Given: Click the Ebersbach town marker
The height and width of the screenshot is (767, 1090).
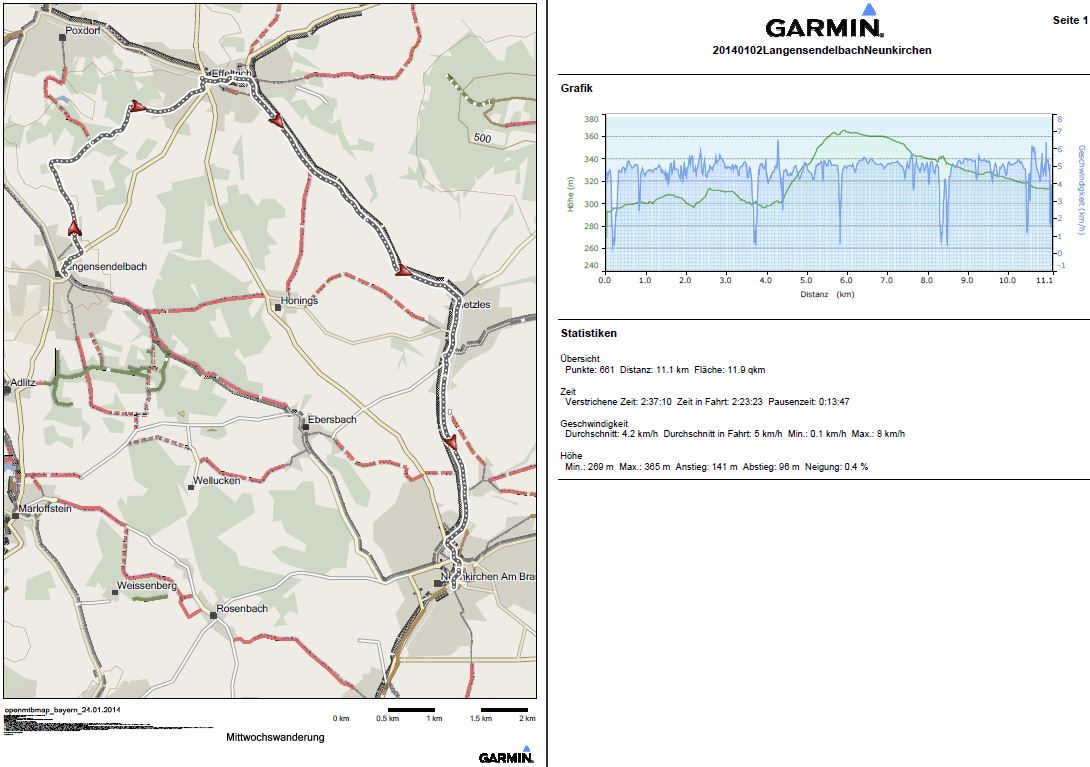Looking at the screenshot, I should [305, 427].
